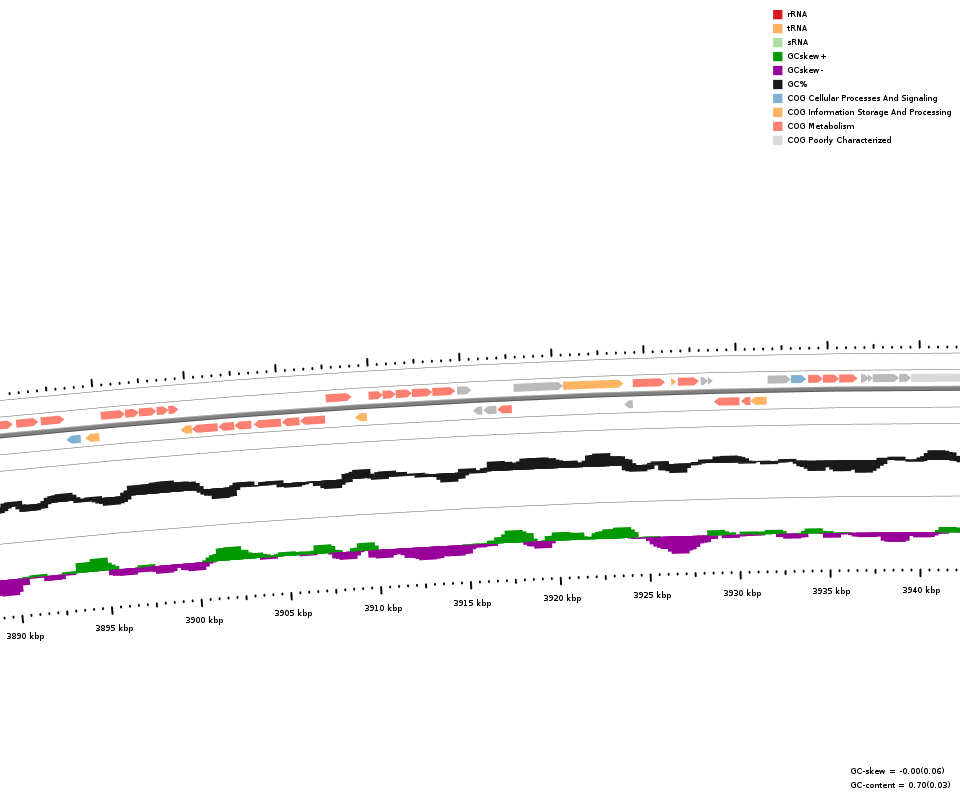960x800 pixels.
Task: Select the "3935 kbp" scale label
Action: [x=831, y=591]
